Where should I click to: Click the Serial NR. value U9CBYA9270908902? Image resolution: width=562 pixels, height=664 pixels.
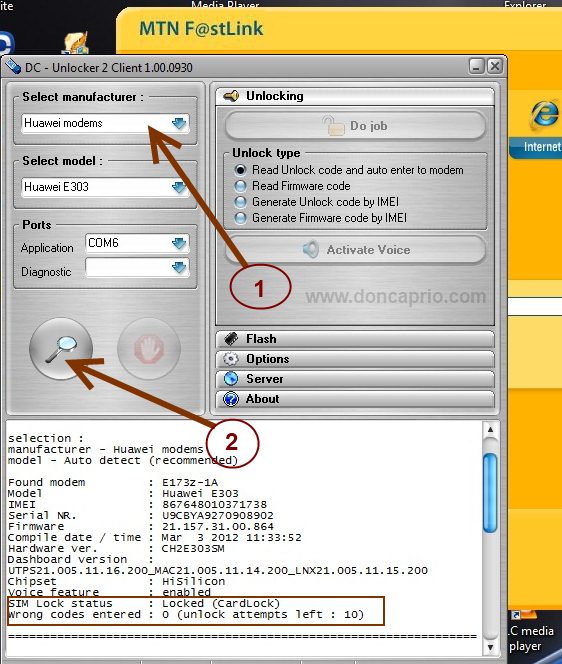218,515
